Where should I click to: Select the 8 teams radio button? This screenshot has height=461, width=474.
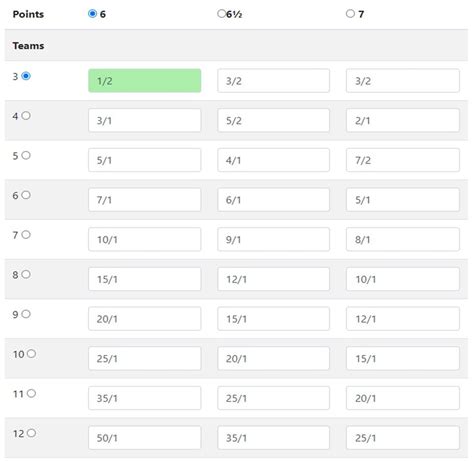[26, 274]
